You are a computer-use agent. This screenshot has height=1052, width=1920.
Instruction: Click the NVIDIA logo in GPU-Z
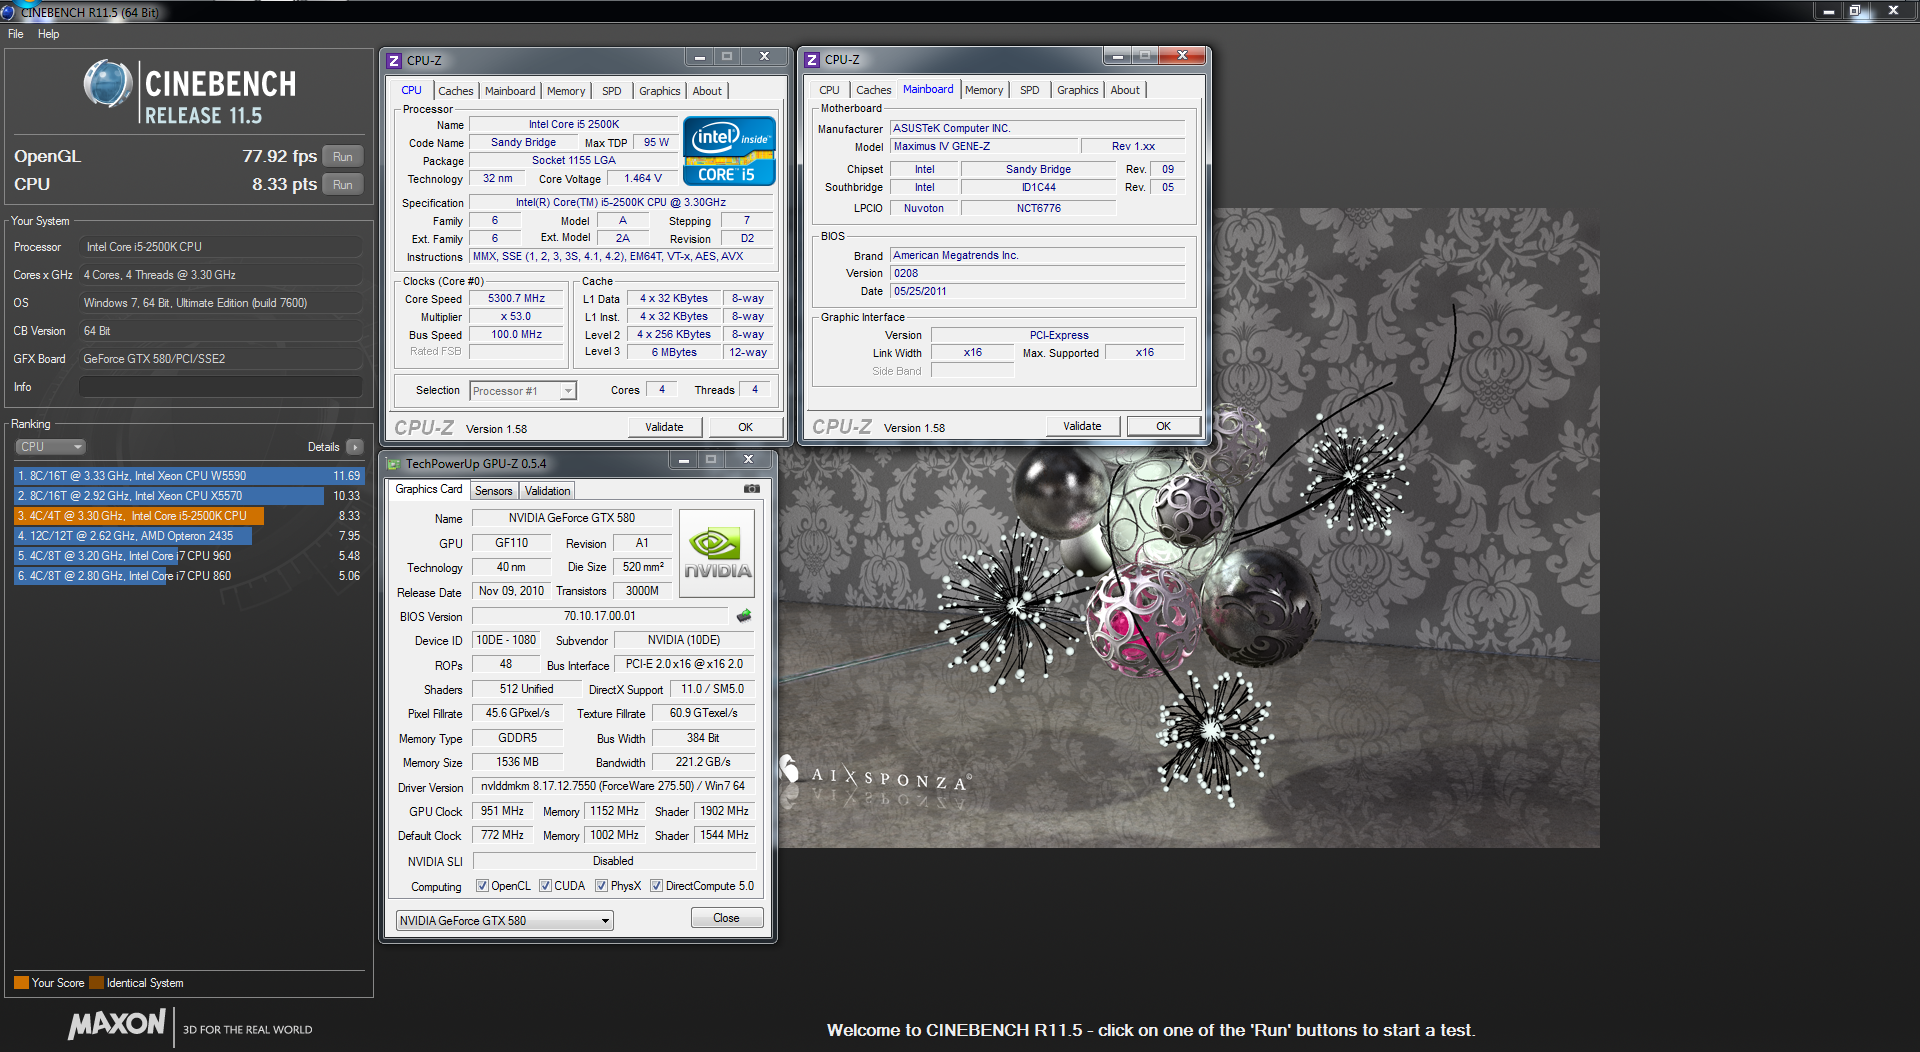717,554
